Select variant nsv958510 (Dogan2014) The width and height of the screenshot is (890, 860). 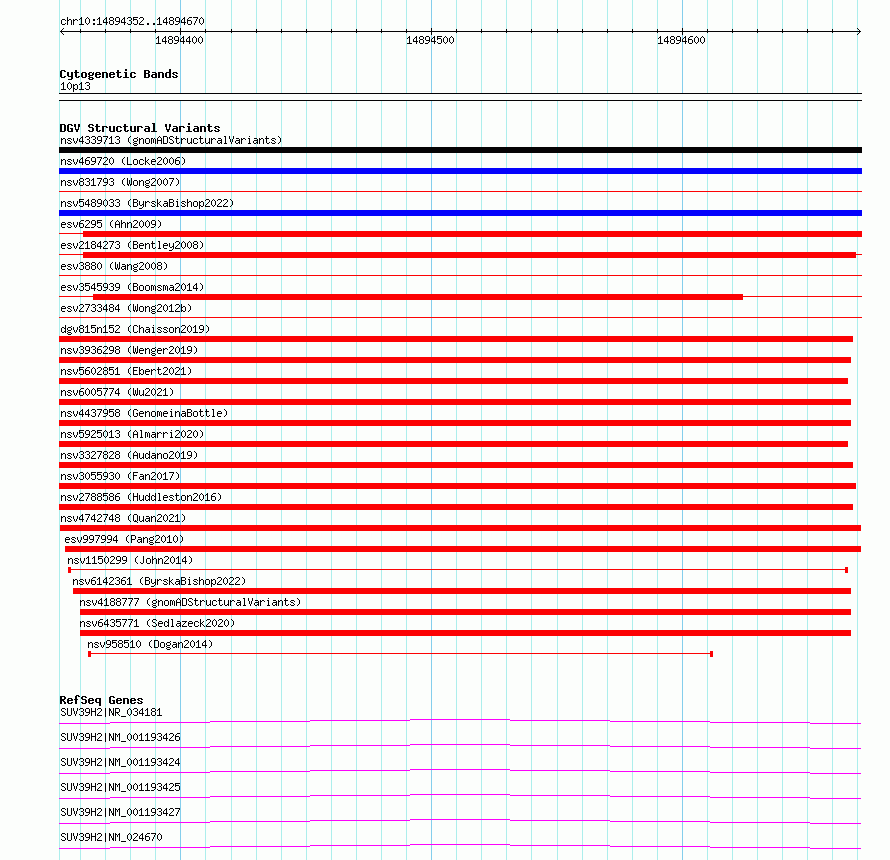coord(150,644)
